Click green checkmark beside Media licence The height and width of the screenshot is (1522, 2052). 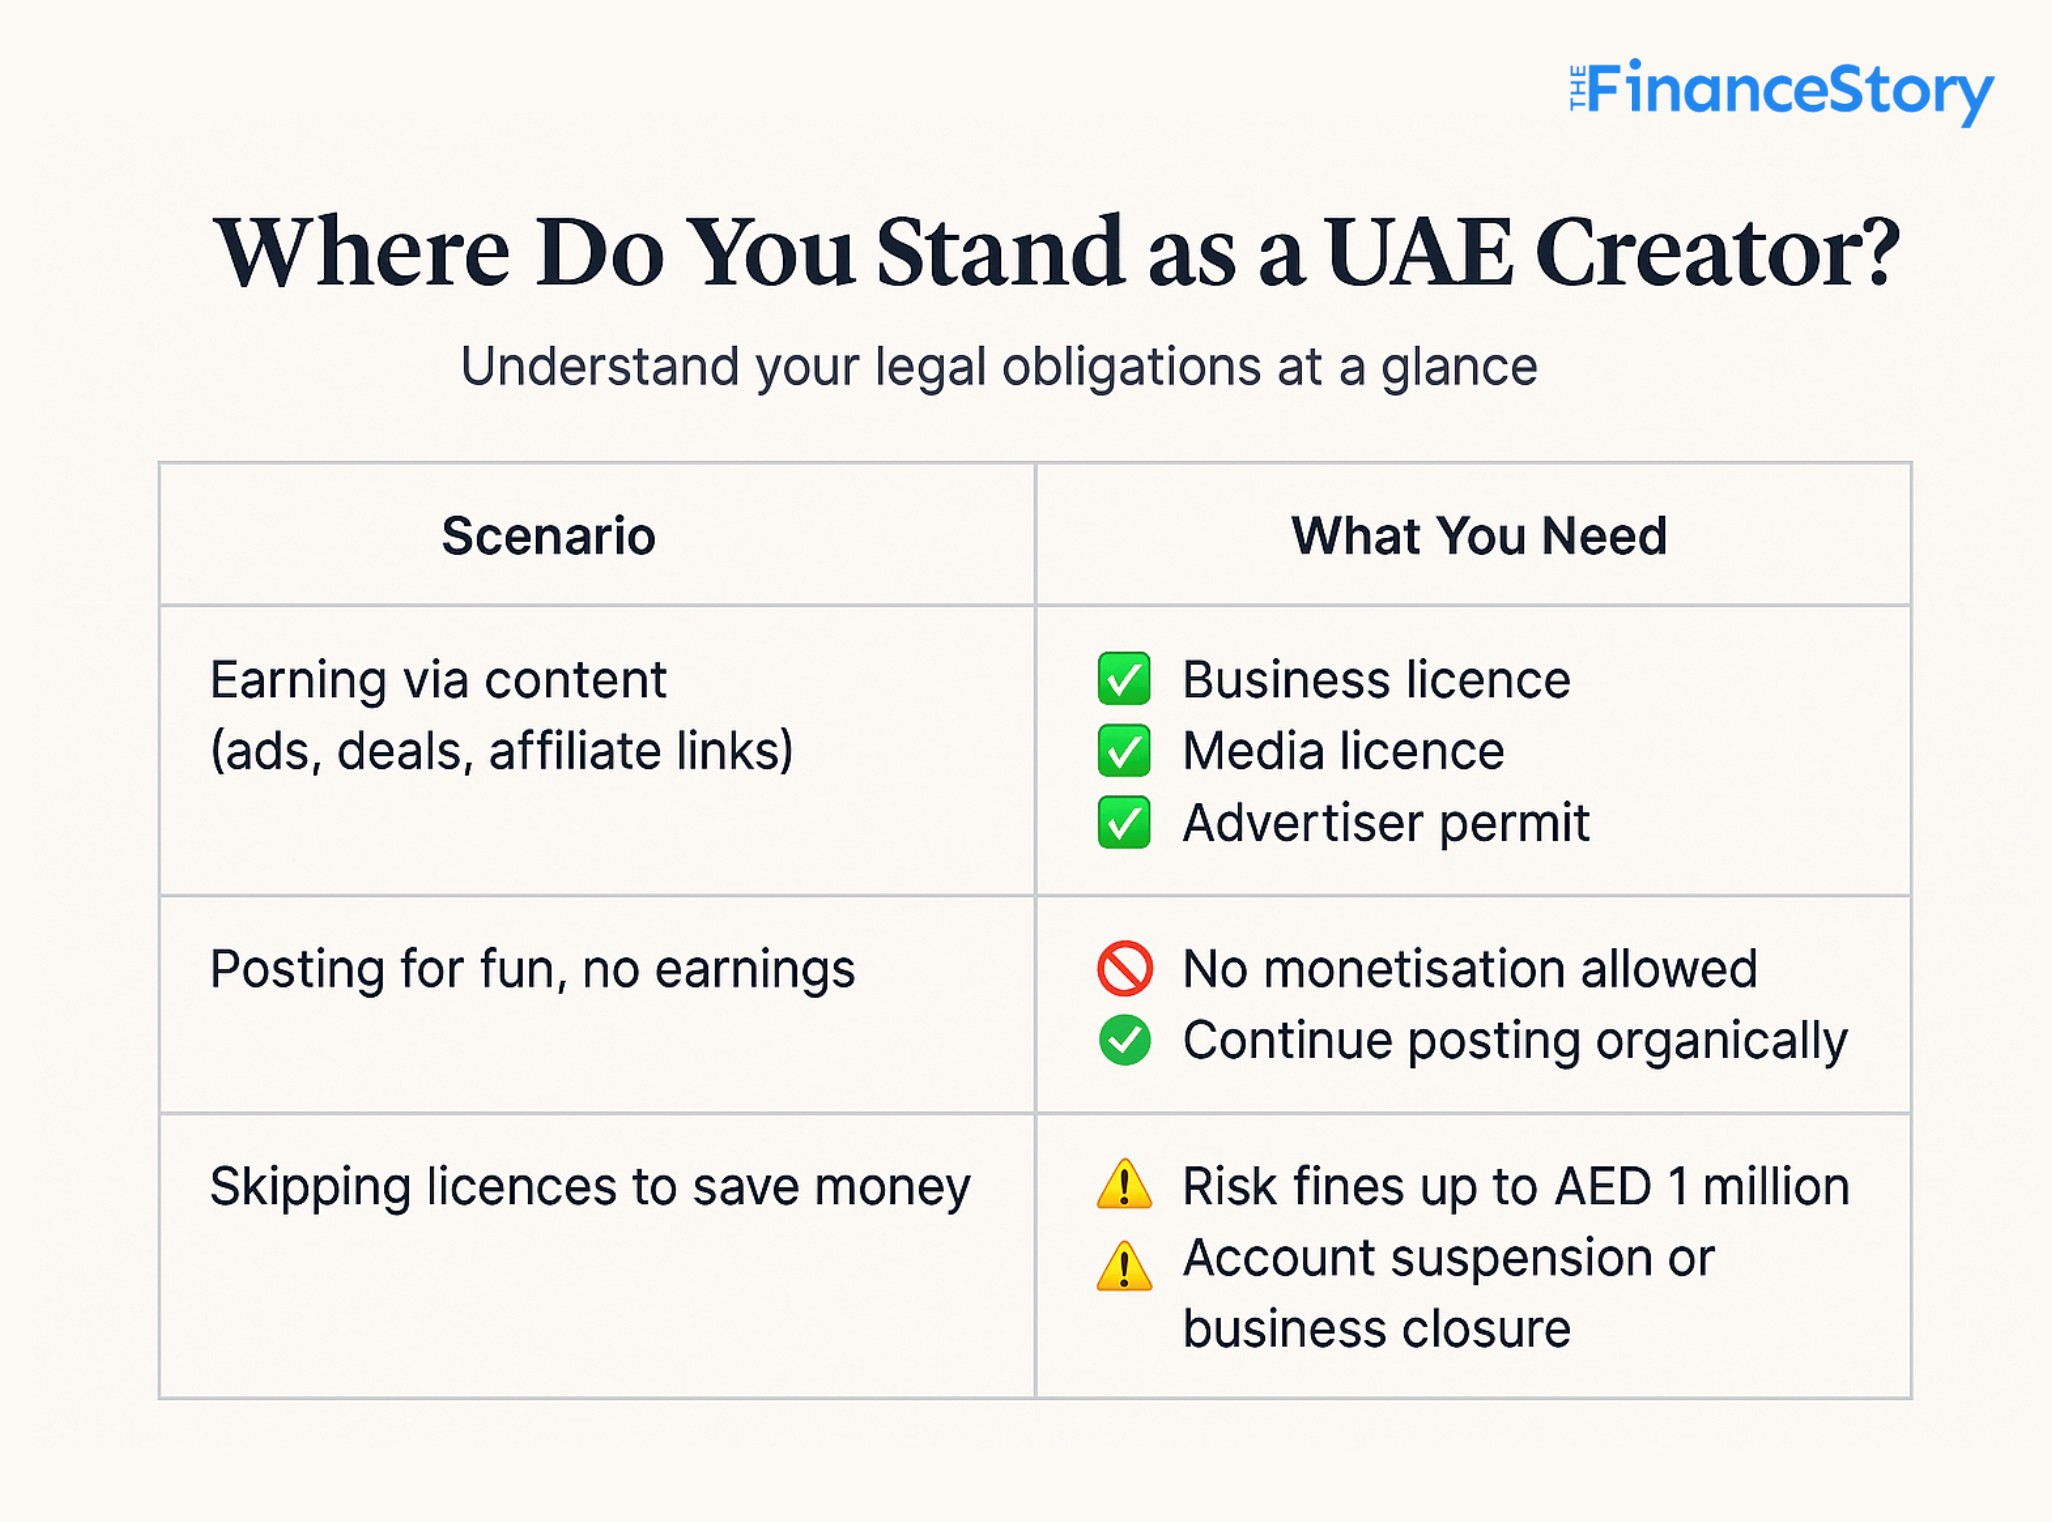[1124, 751]
